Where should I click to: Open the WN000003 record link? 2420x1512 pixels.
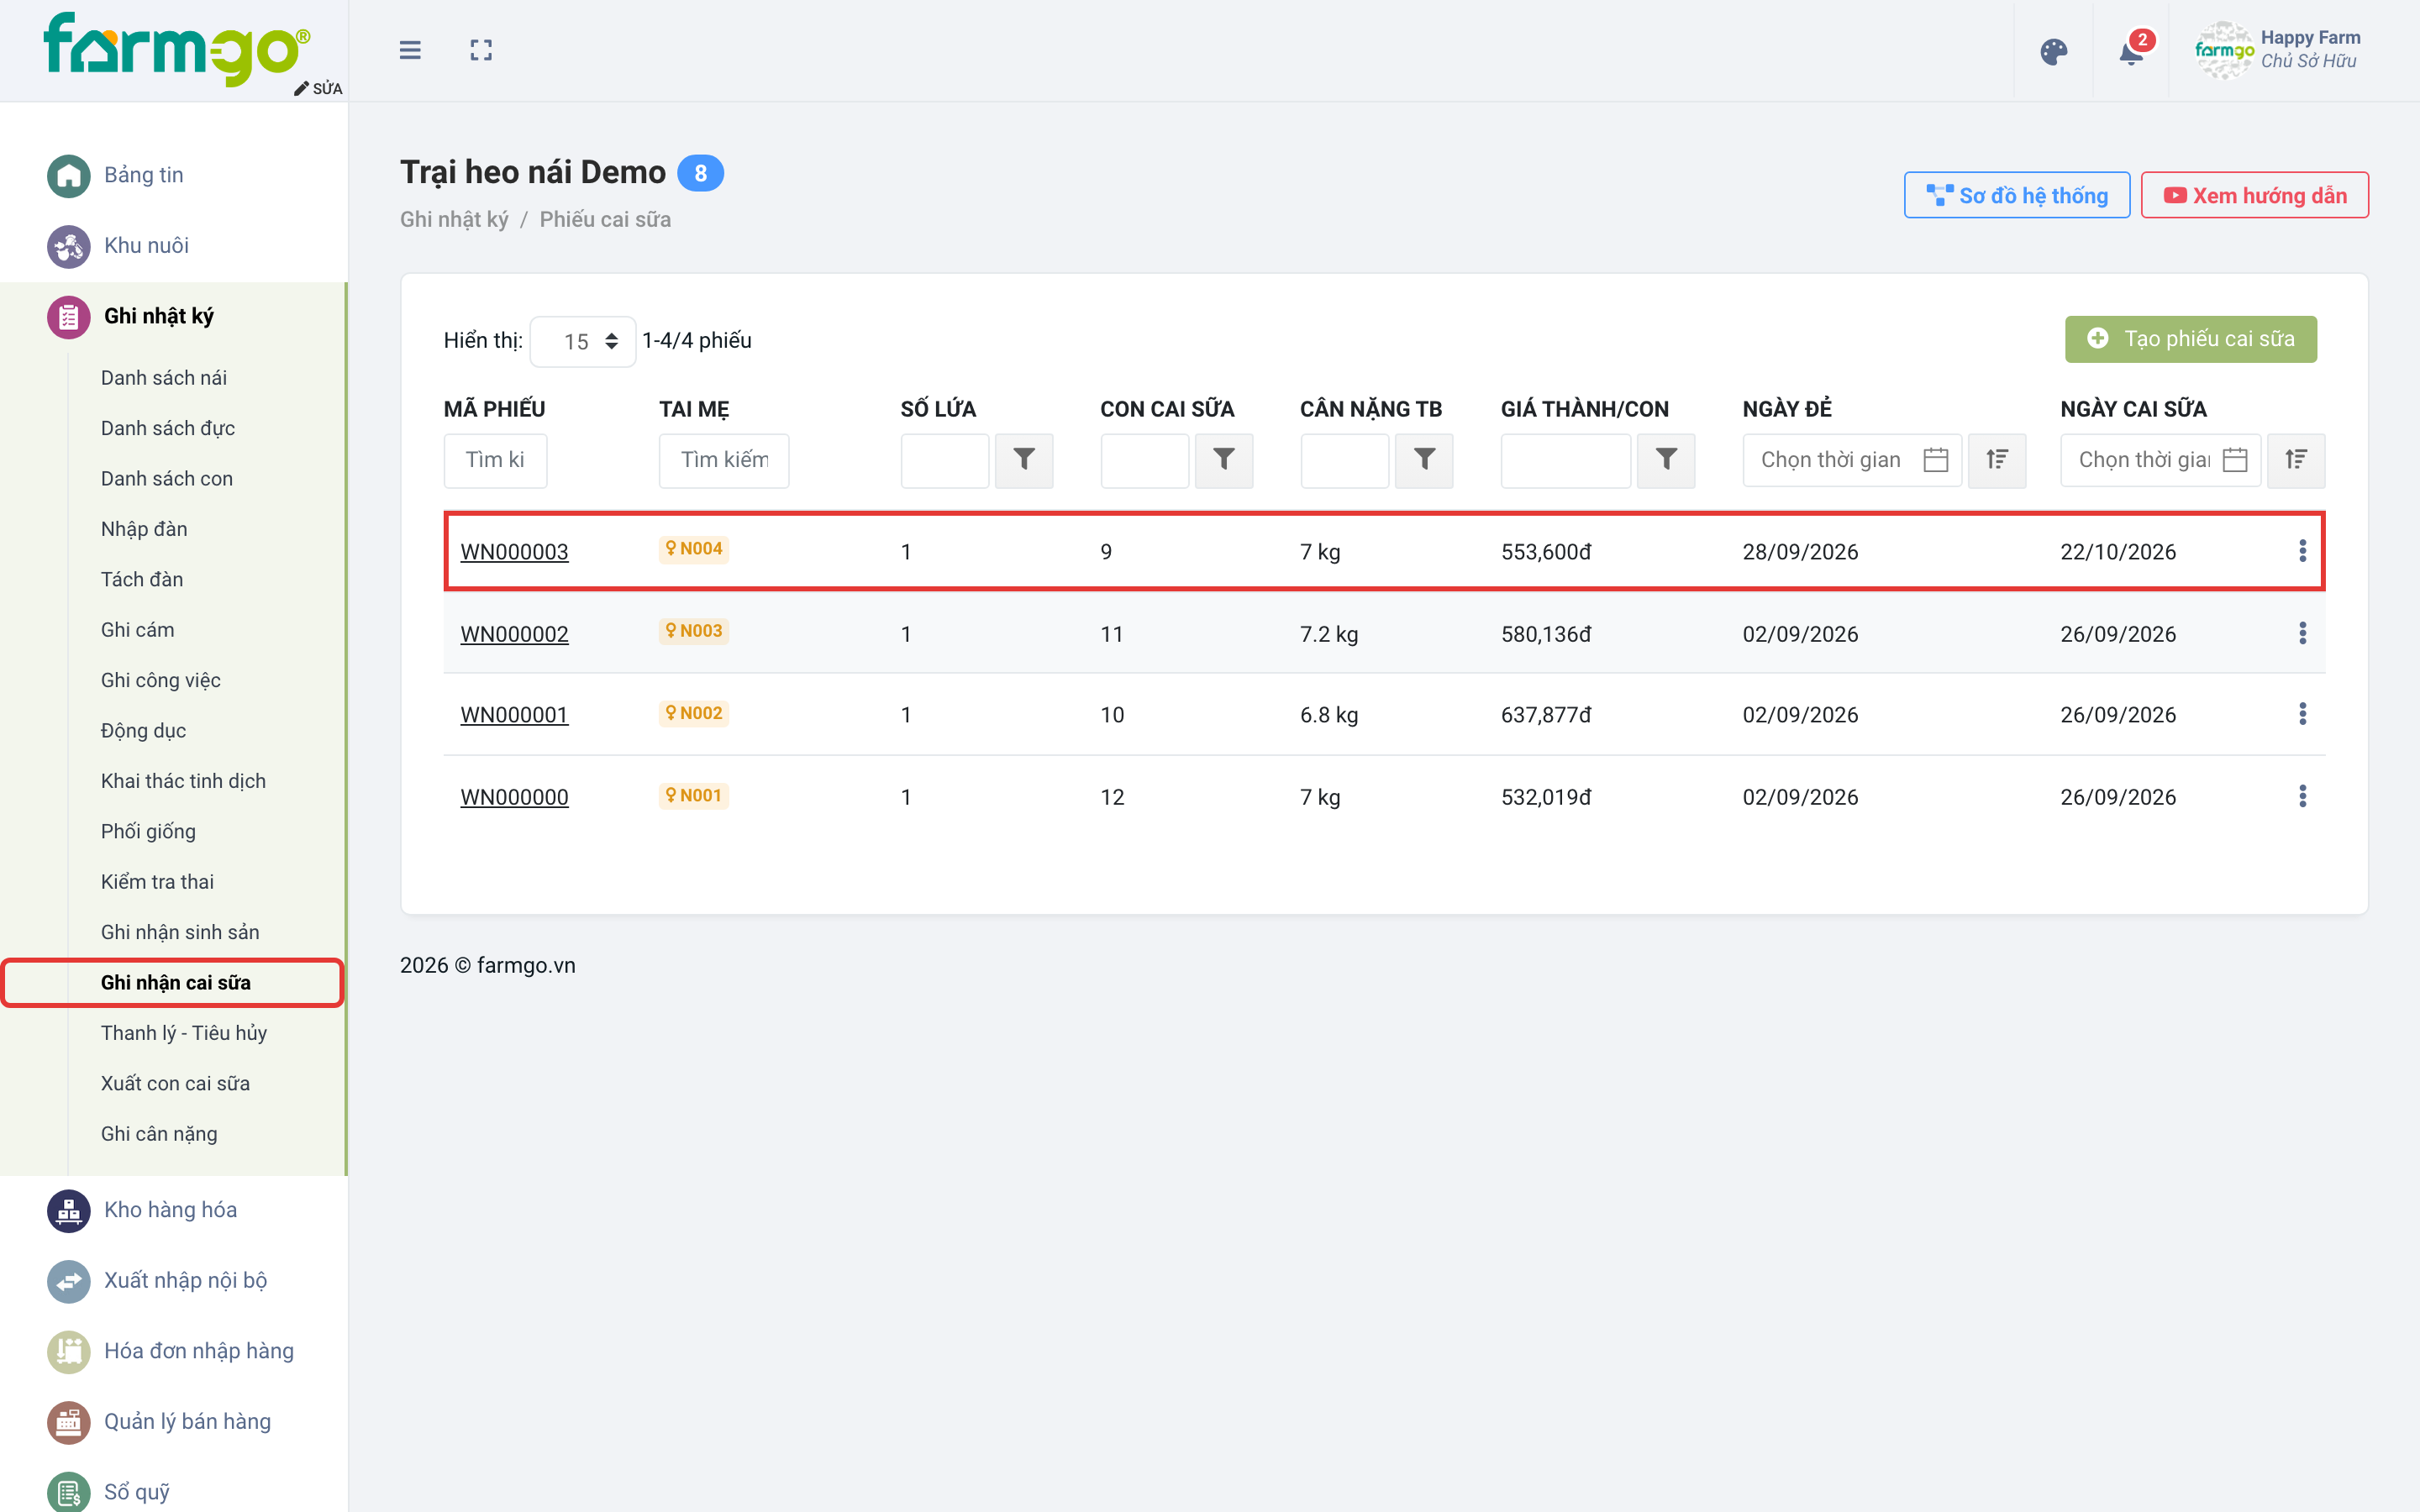tap(514, 552)
